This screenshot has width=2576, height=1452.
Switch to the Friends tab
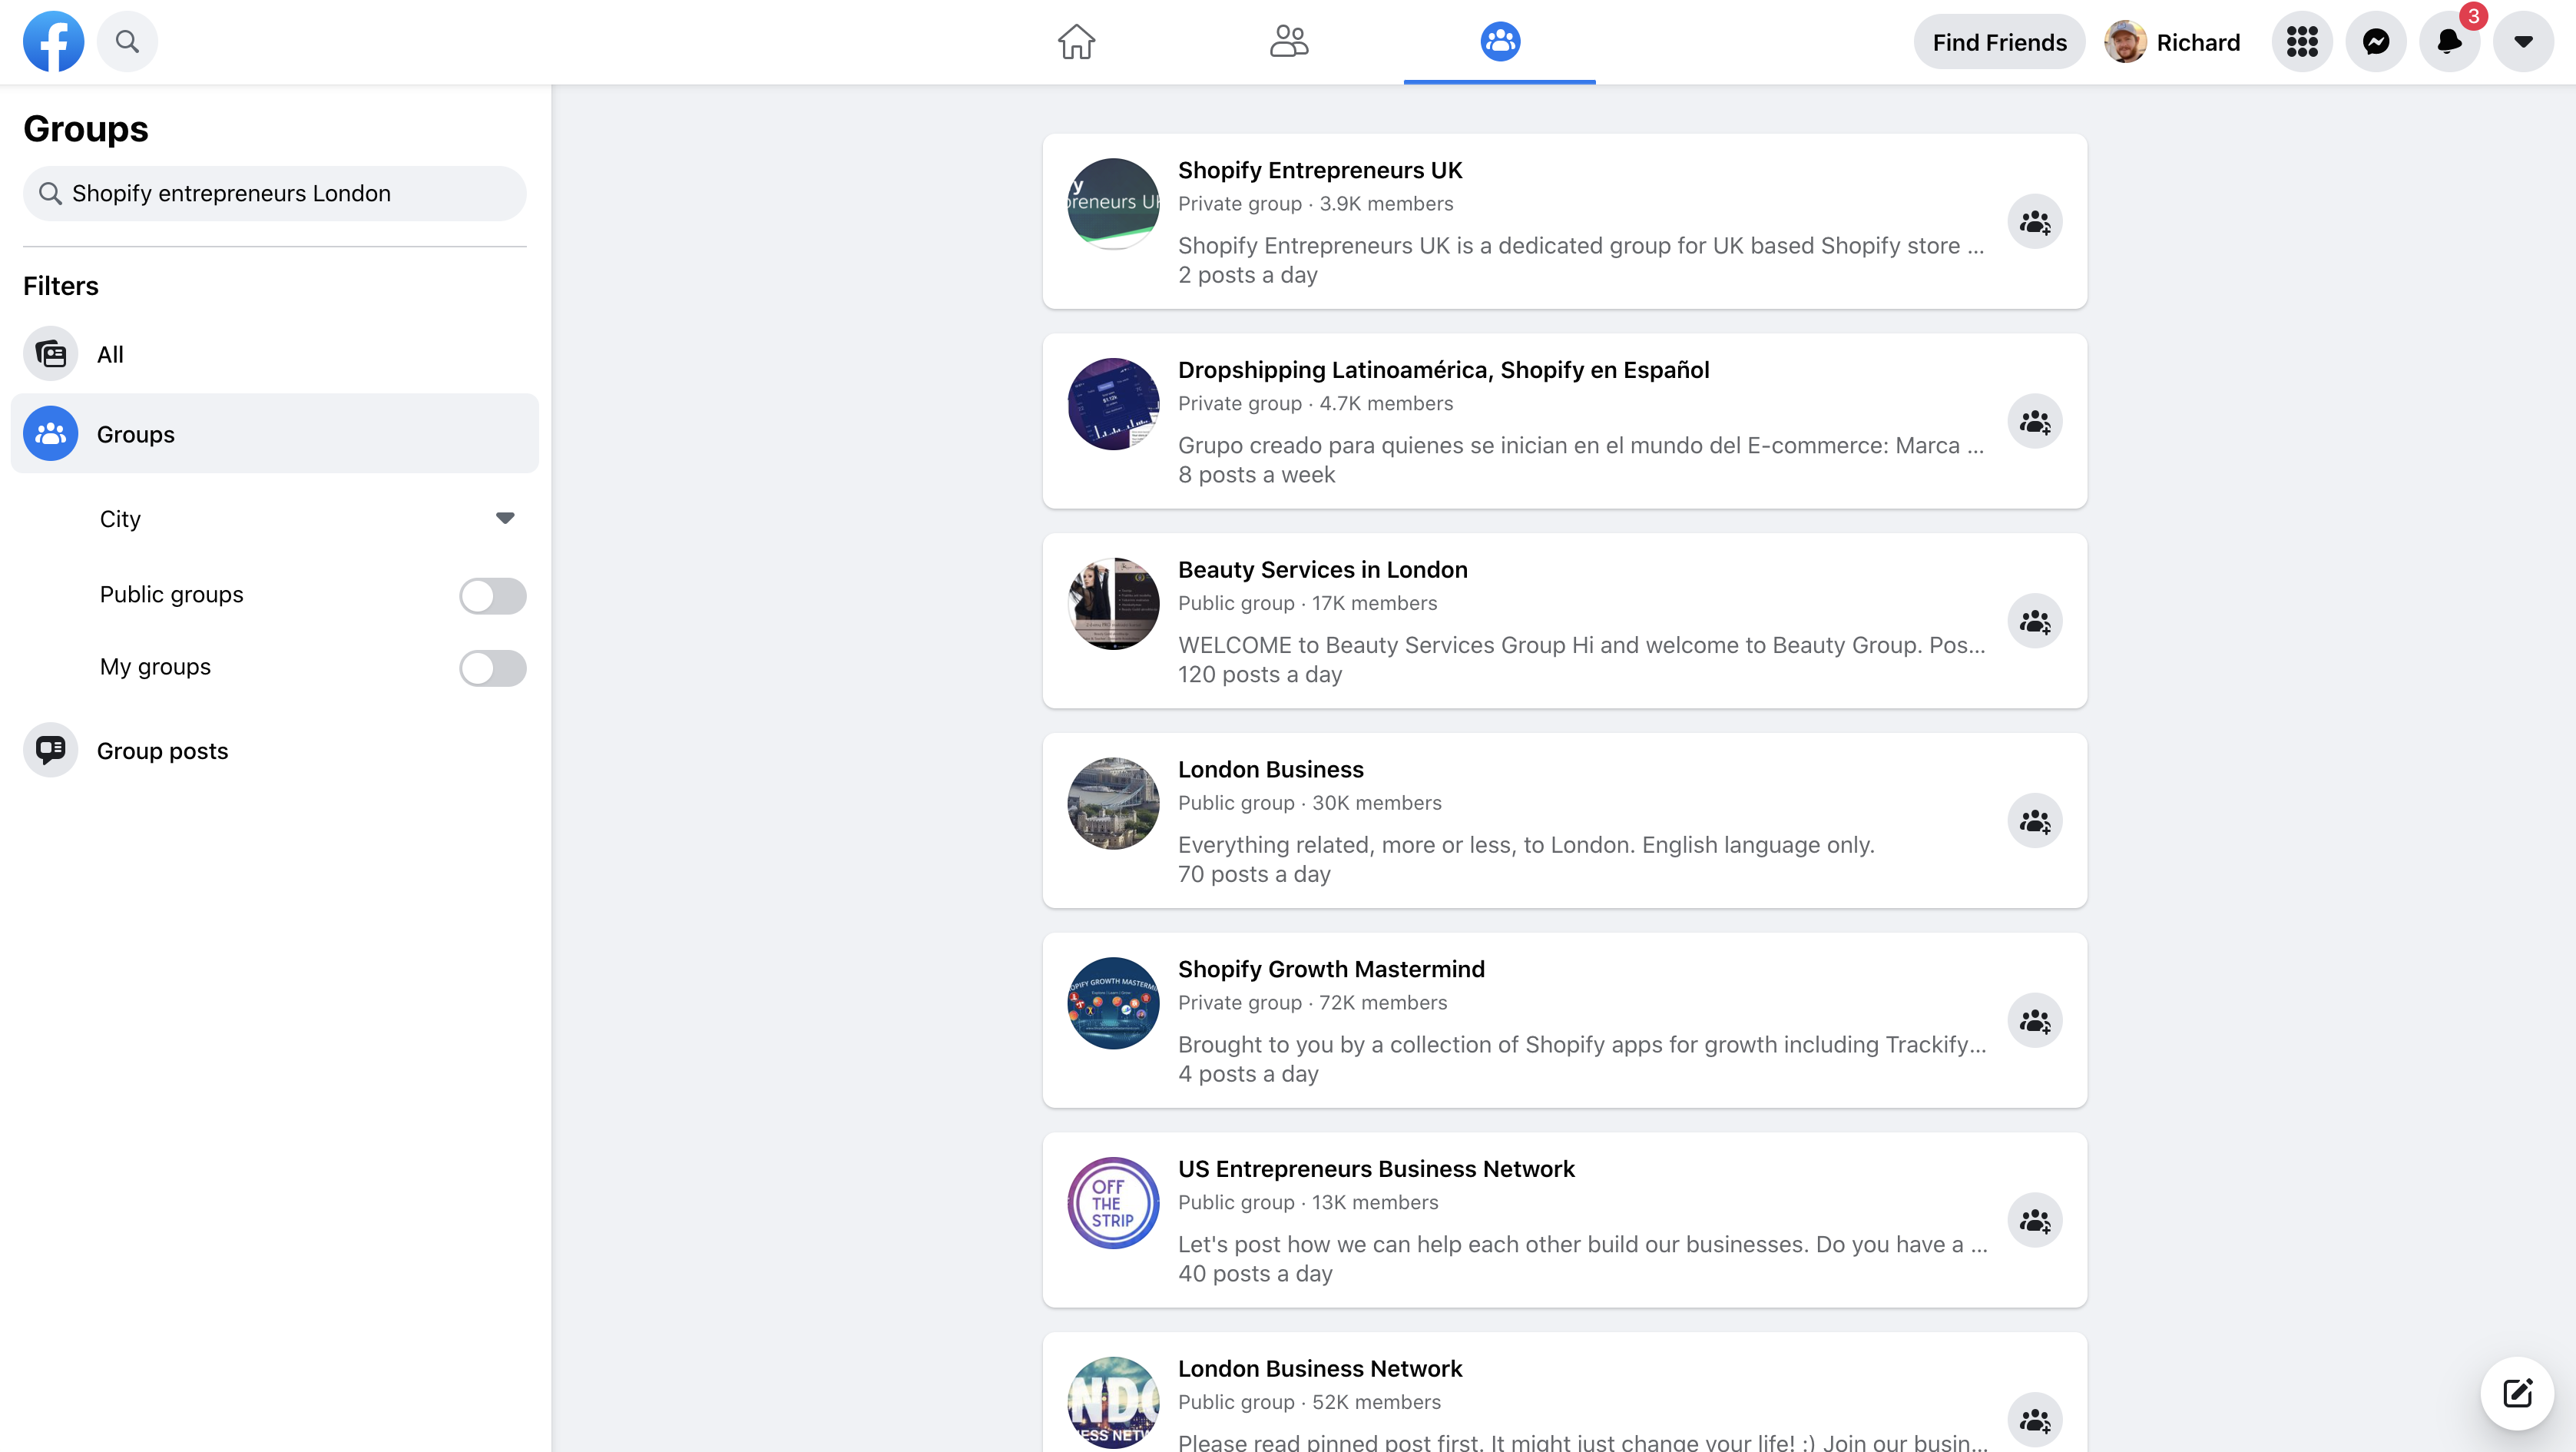click(1289, 42)
